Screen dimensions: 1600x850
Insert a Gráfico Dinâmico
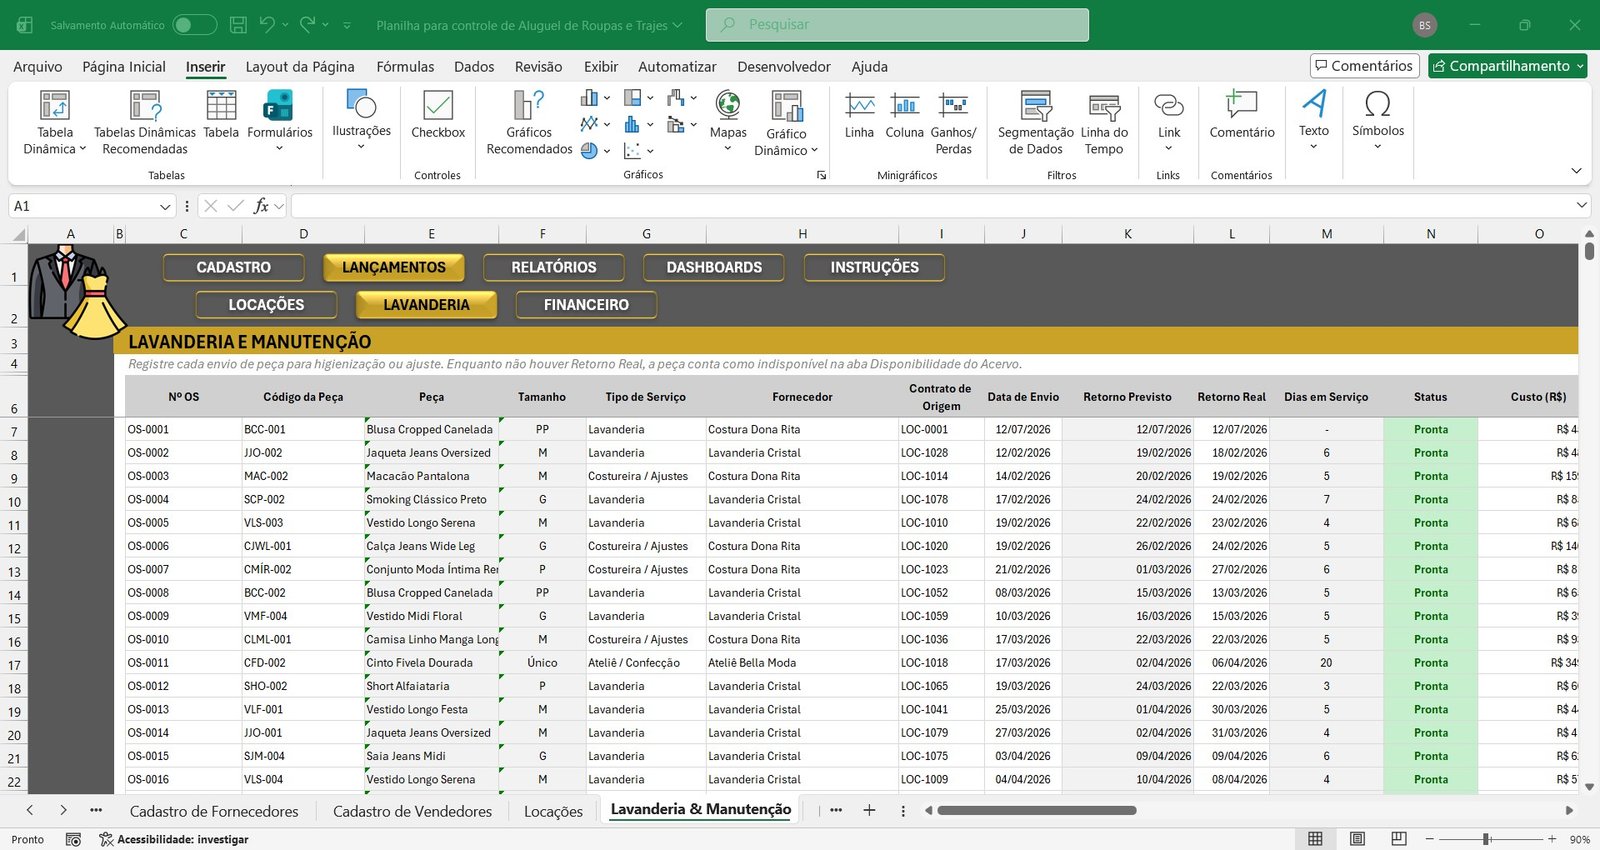pos(786,122)
